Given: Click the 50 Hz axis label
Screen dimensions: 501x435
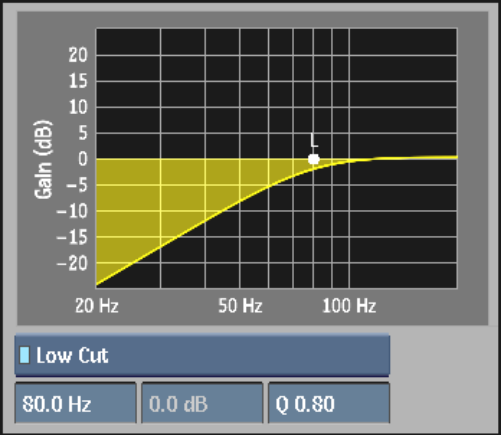Looking at the screenshot, I should click(240, 305).
